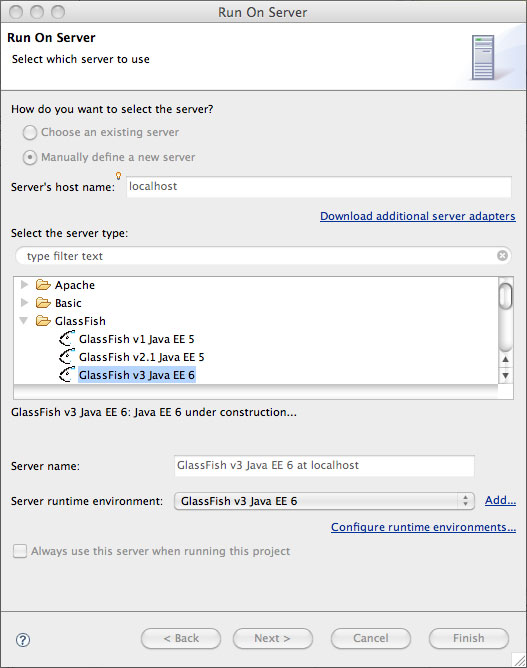Select GlassFish v2.1 Java EE 5 entry
Viewport: 527px width, 668px height.
pyautogui.click(x=141, y=357)
